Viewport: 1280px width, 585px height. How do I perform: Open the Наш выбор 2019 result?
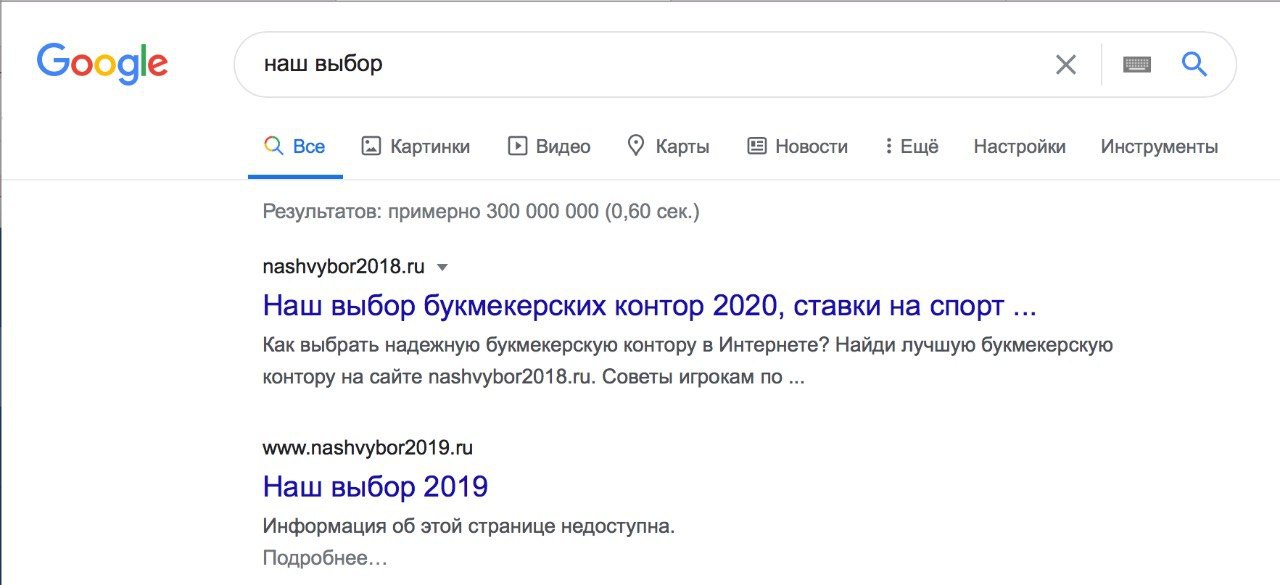375,487
